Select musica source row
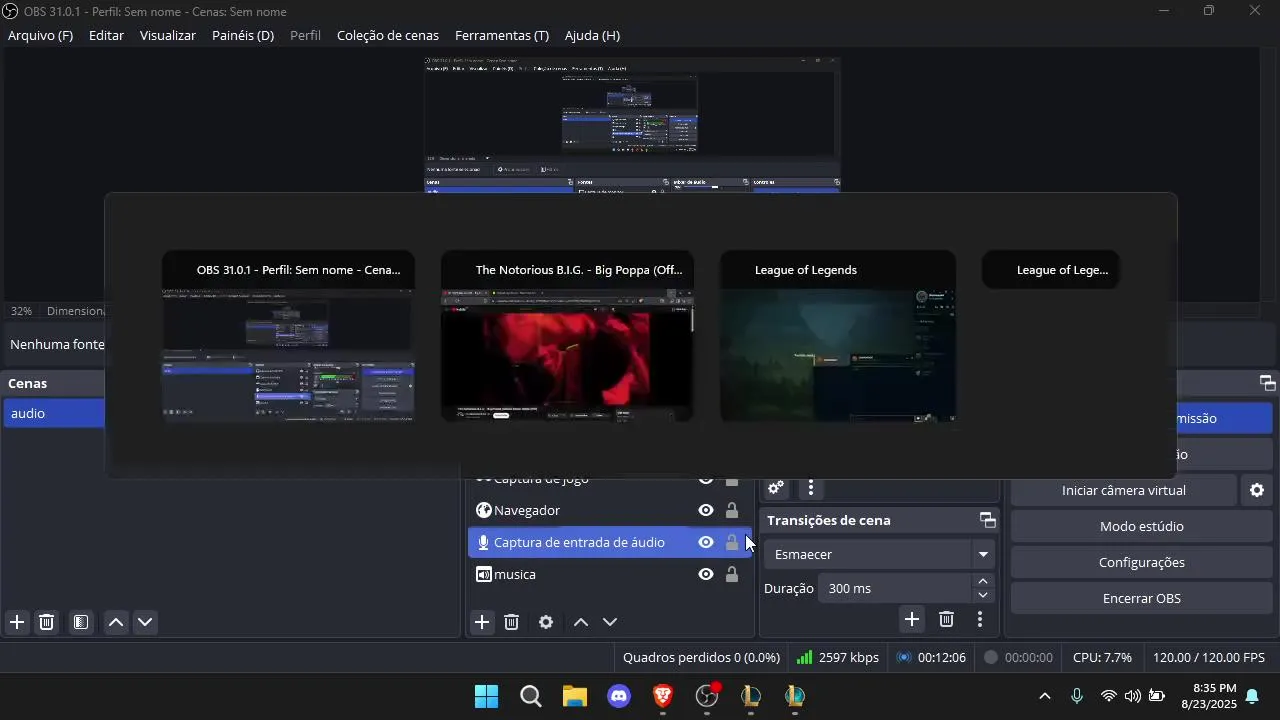 [x=610, y=574]
